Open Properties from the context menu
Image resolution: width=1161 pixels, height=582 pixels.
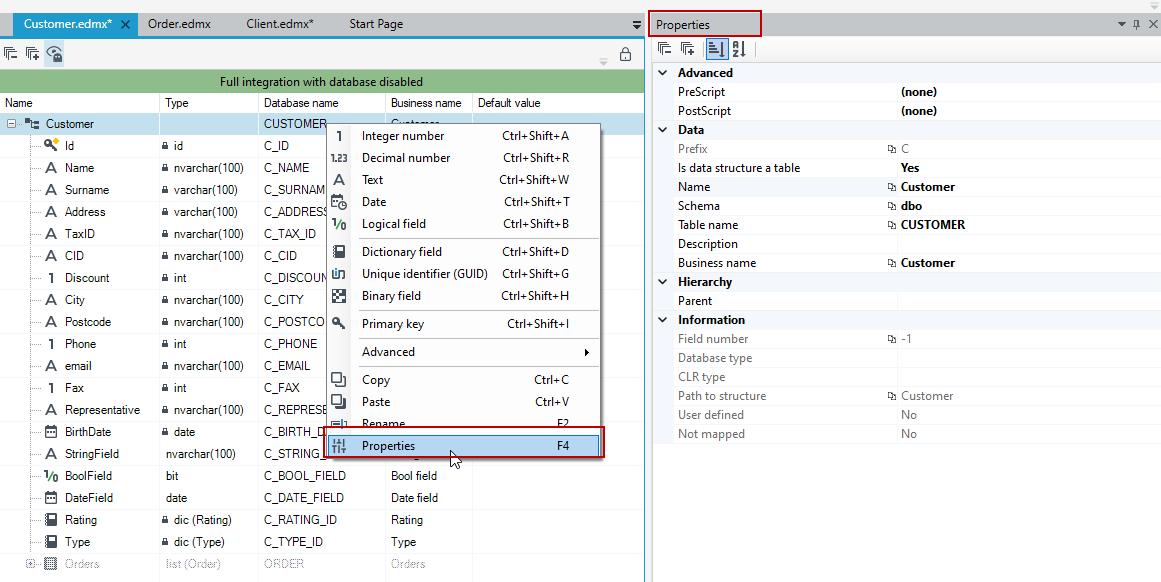tap(464, 446)
